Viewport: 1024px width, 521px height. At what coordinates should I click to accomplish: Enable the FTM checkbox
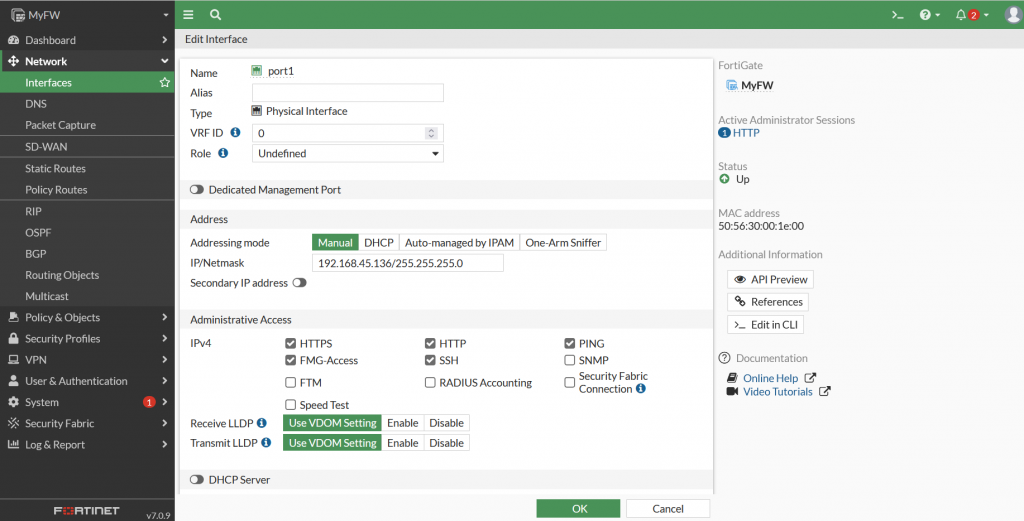(291, 383)
